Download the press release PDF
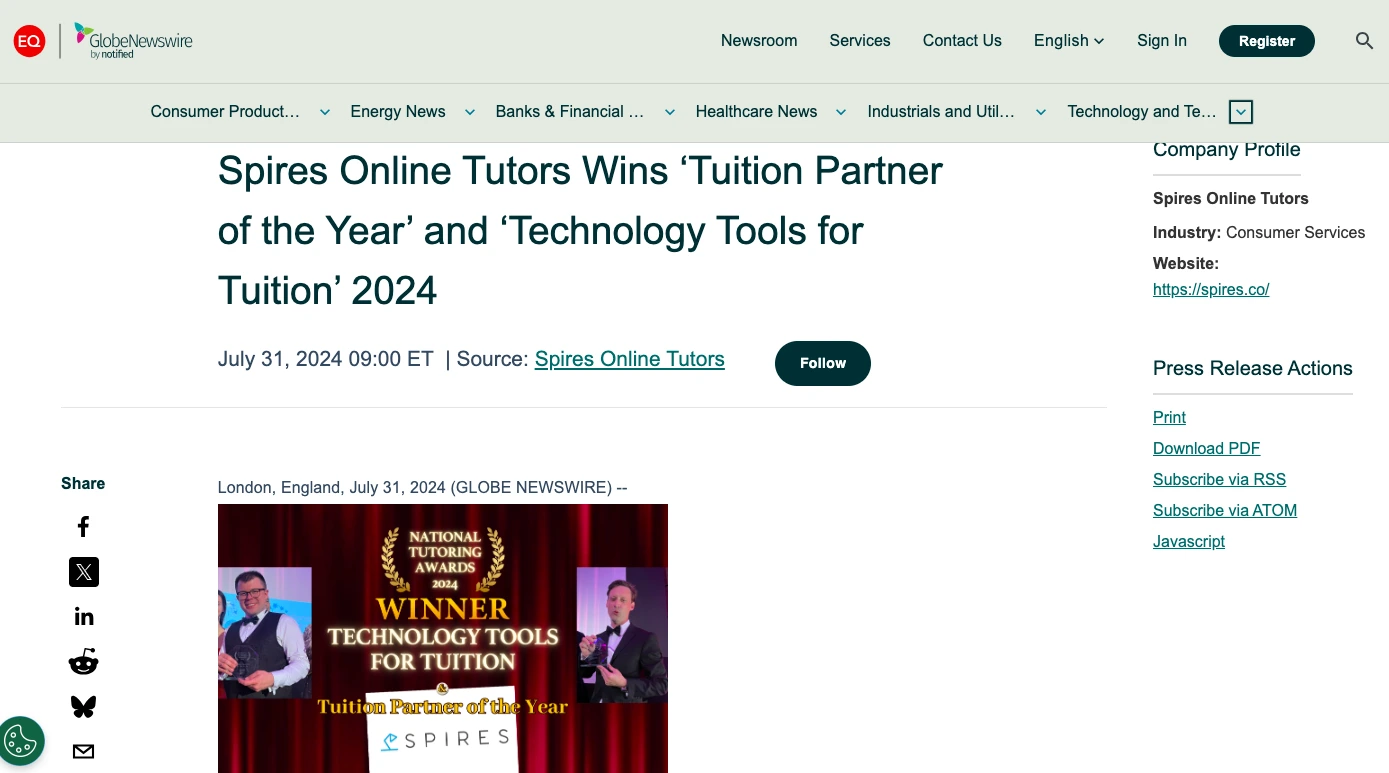1389x773 pixels. click(1206, 448)
